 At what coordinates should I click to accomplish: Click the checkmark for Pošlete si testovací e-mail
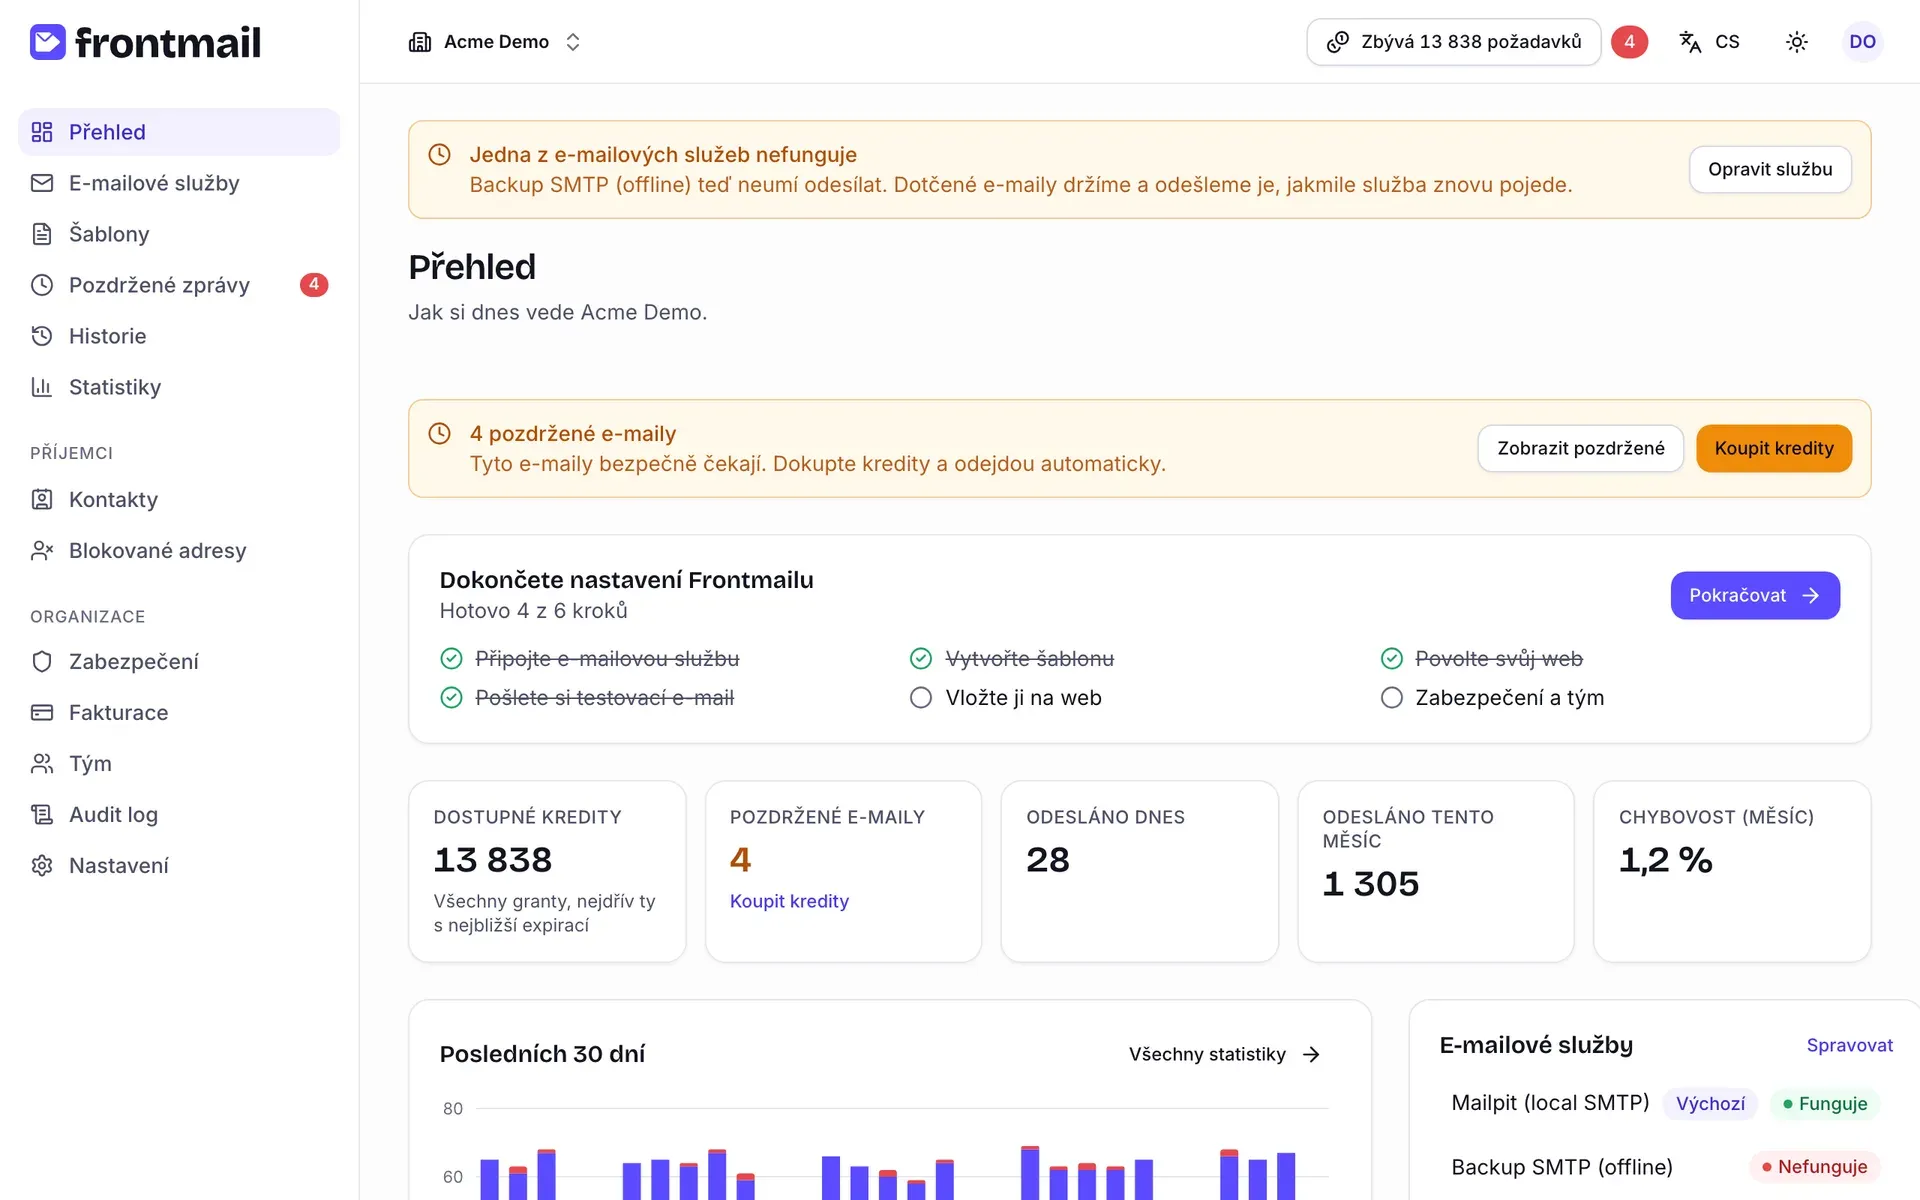point(452,698)
